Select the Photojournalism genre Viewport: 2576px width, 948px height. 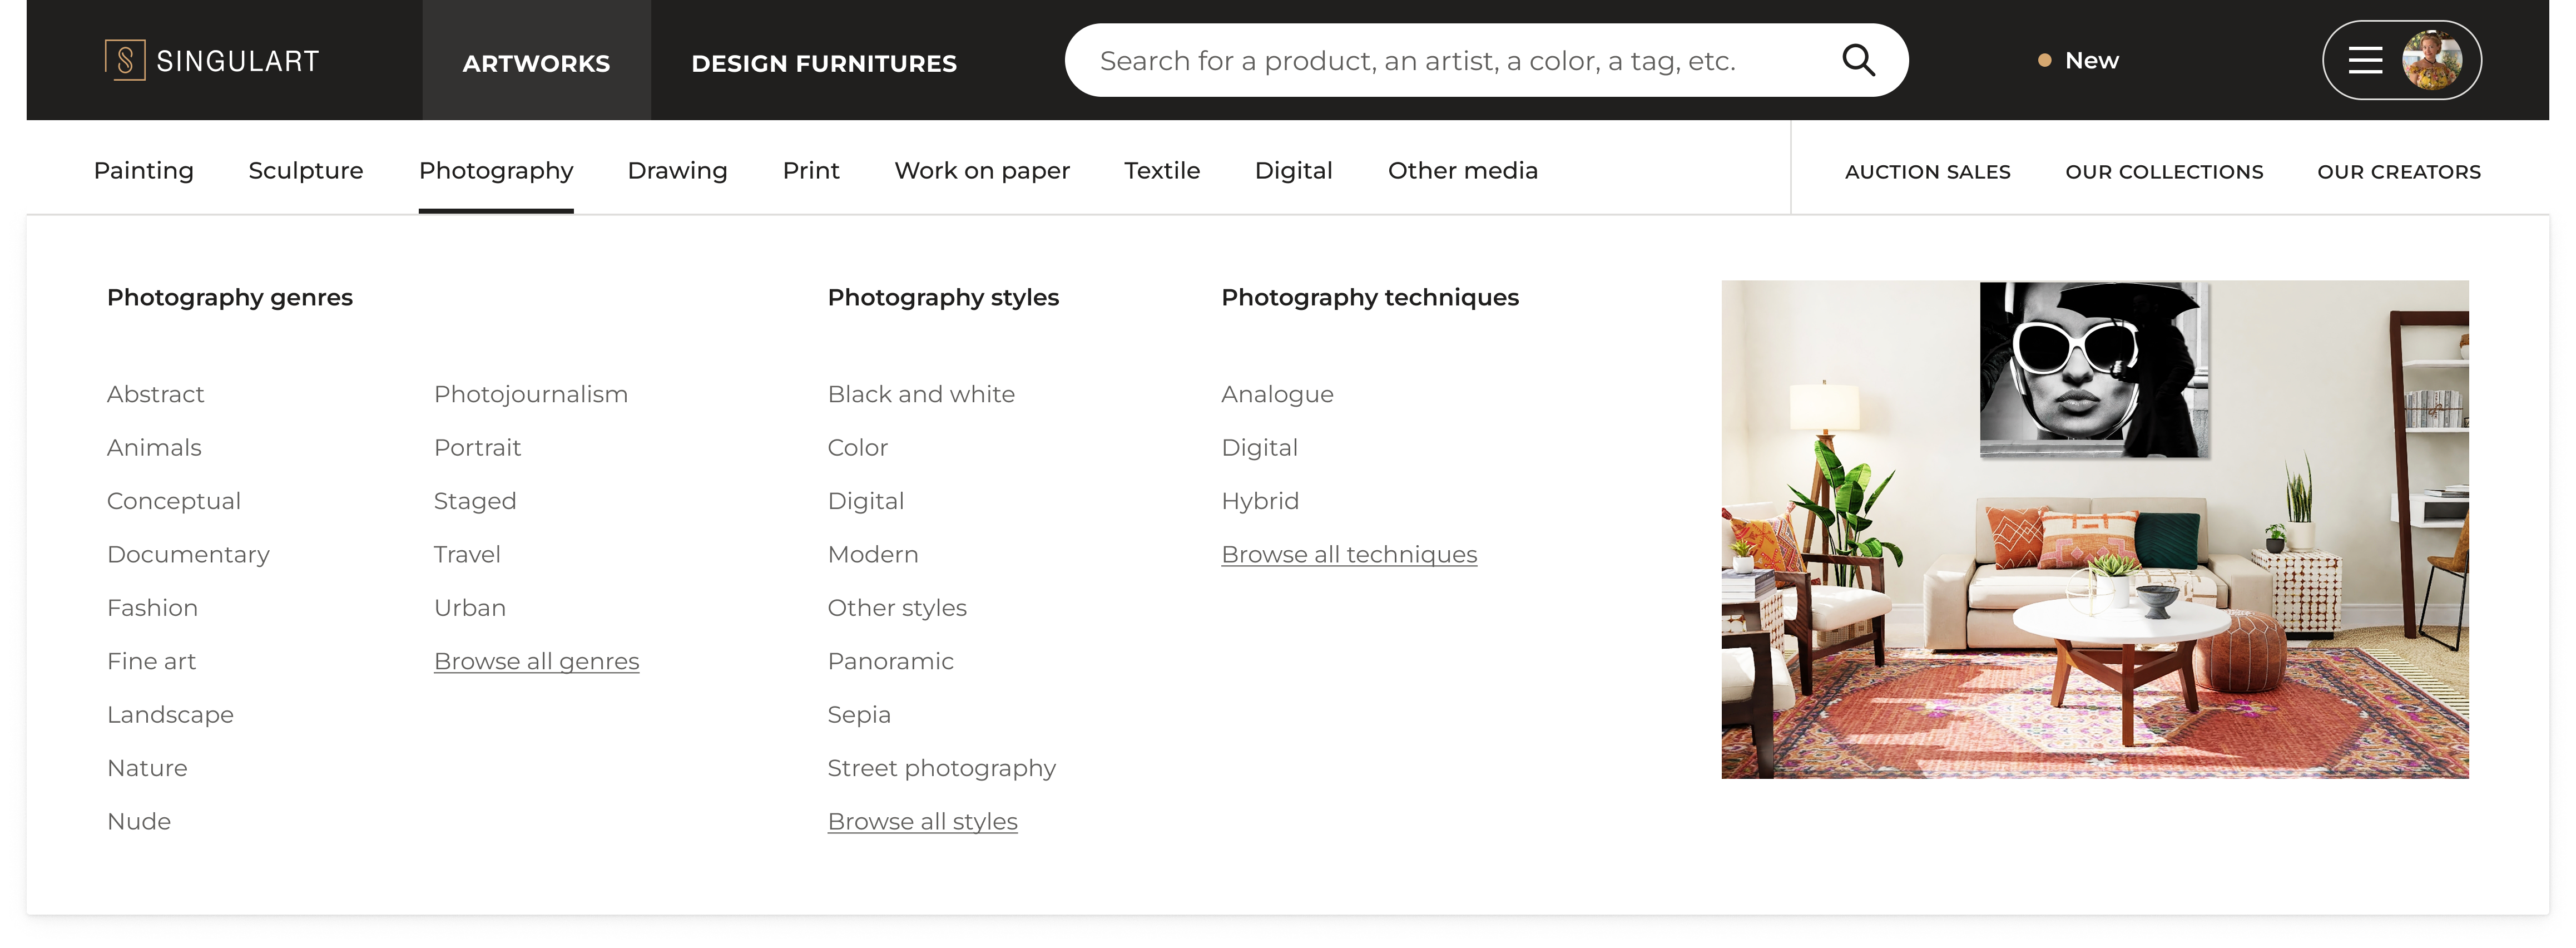[x=530, y=394]
